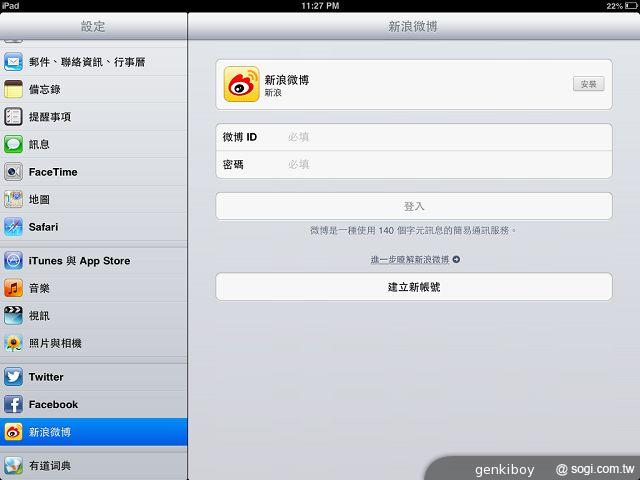
Task: Tap the FaceTime camera icon
Action: (x=13, y=172)
